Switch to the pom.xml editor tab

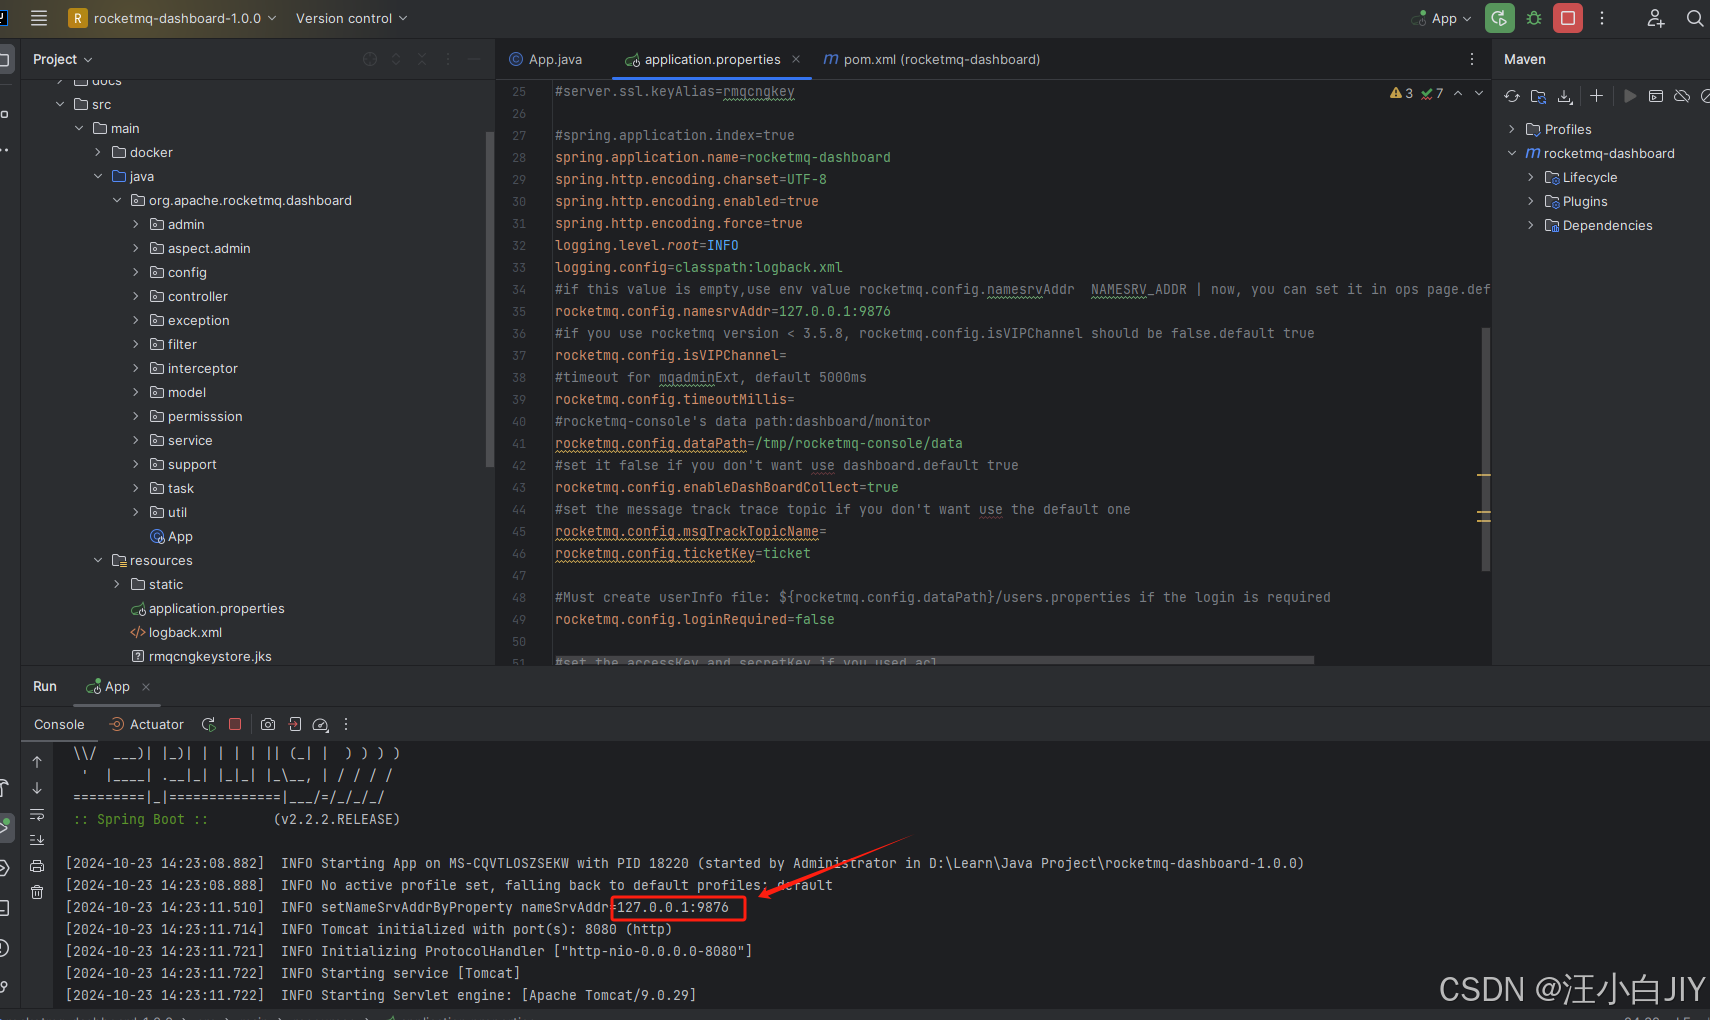[932, 59]
